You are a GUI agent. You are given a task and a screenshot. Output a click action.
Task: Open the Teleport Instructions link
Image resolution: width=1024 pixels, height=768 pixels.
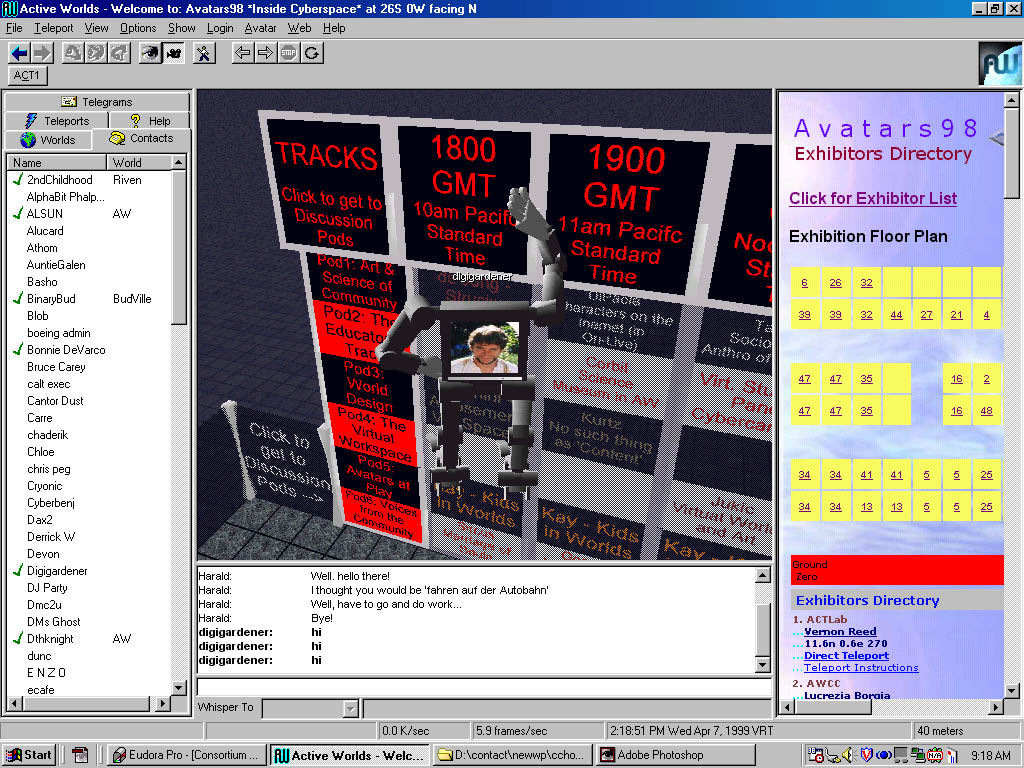pos(861,667)
